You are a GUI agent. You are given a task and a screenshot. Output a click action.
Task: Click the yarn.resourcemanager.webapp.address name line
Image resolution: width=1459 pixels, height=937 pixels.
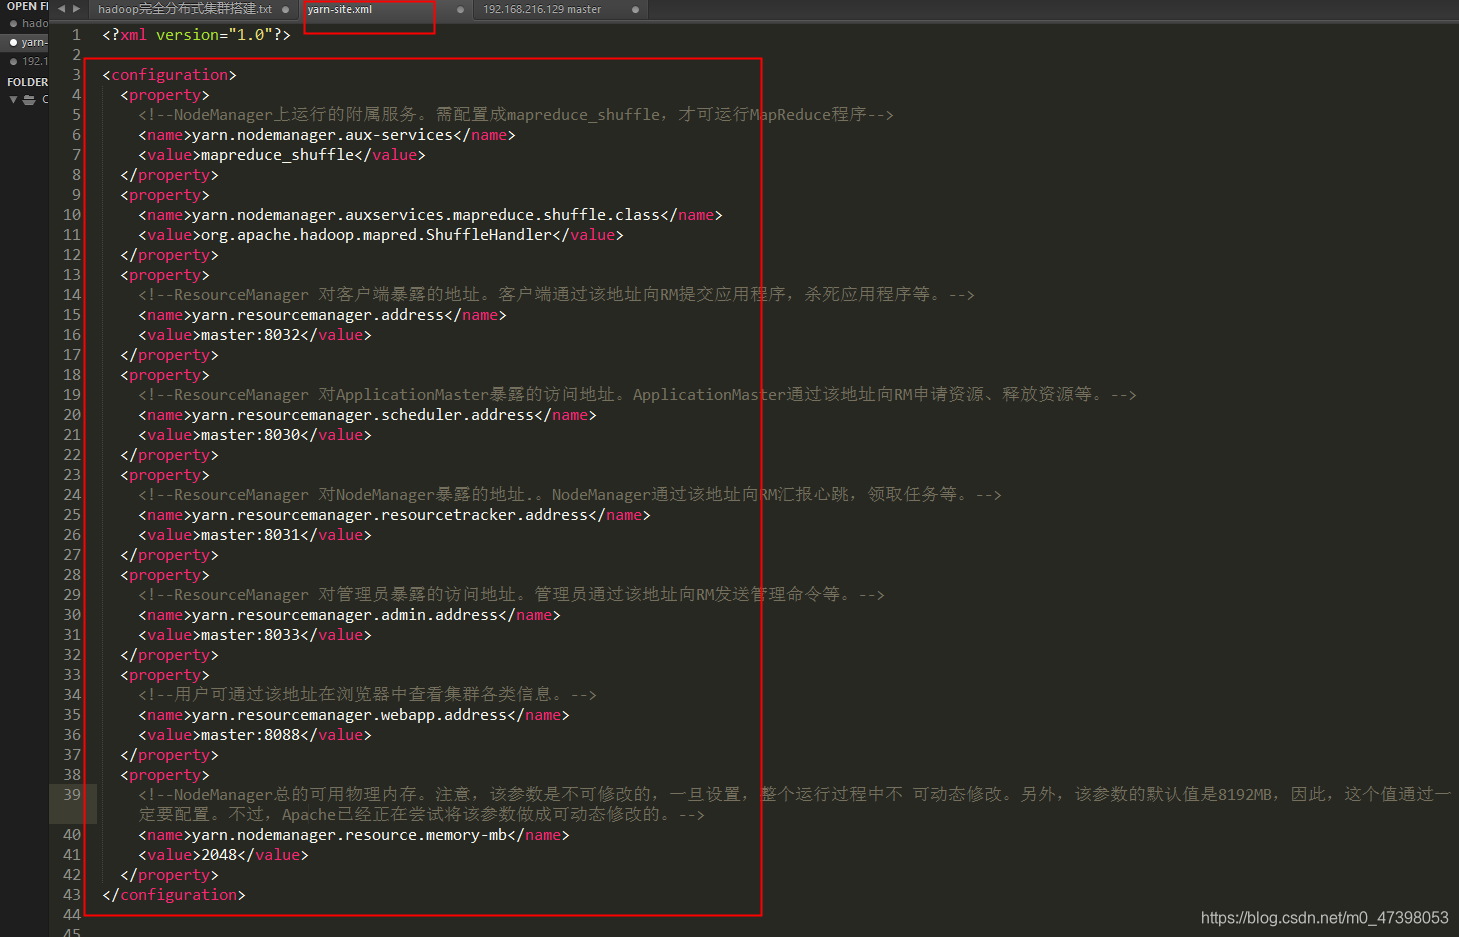click(354, 715)
